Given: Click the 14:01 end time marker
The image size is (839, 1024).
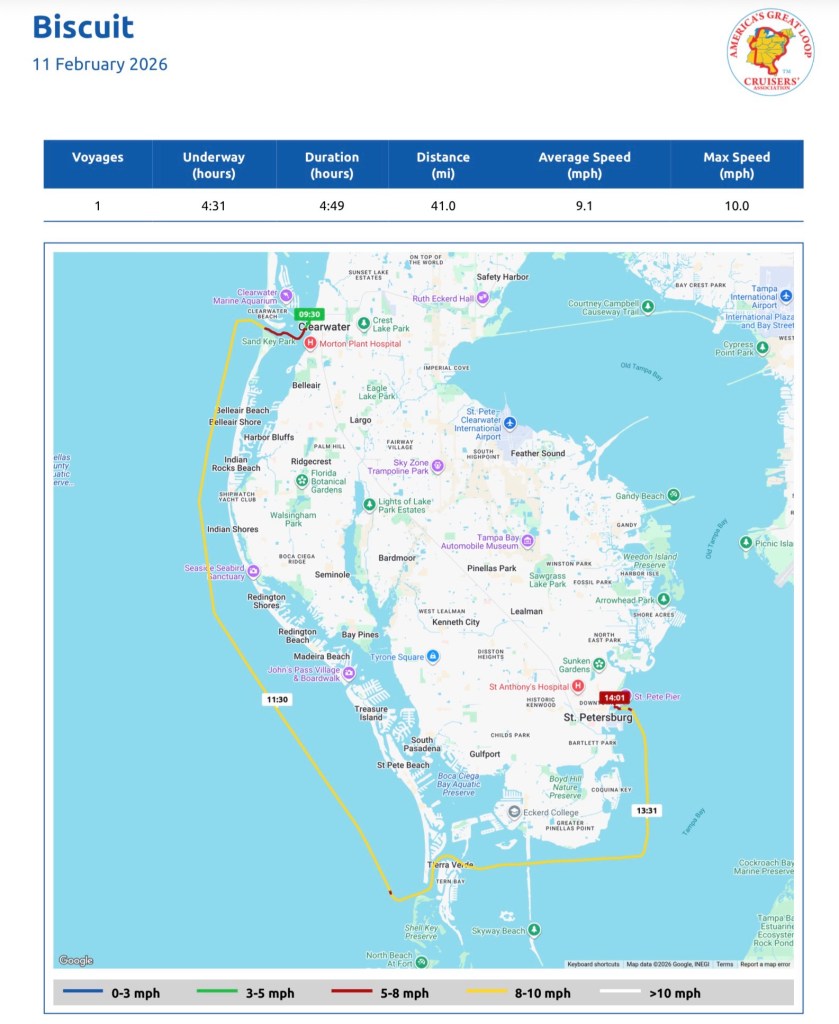Looking at the screenshot, I should [612, 697].
